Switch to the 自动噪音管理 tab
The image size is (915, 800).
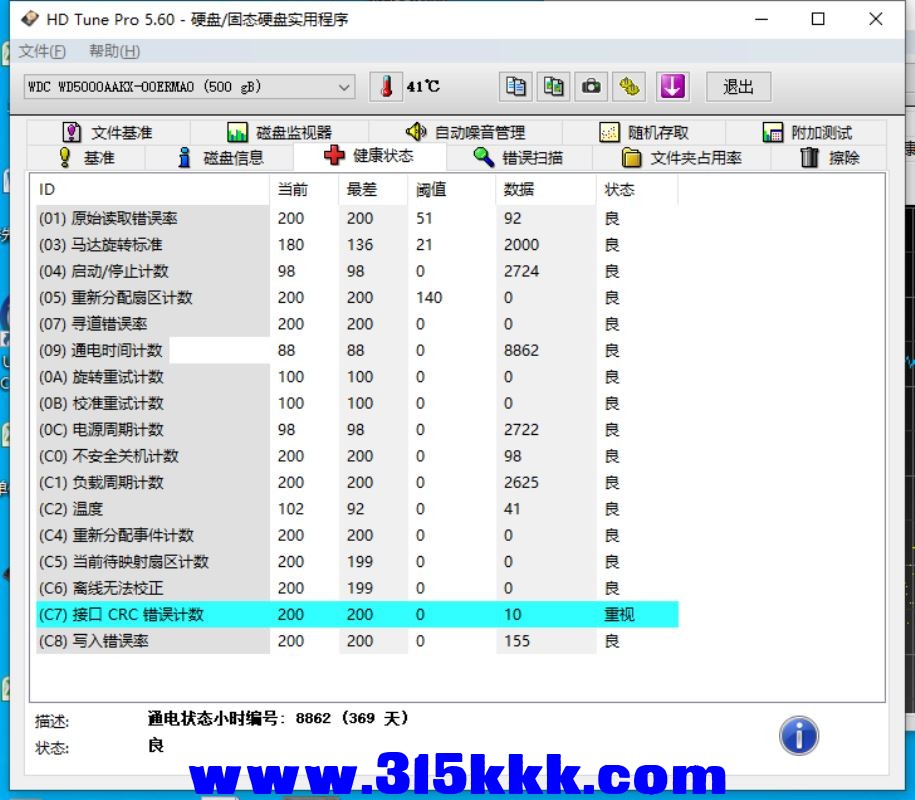click(465, 132)
